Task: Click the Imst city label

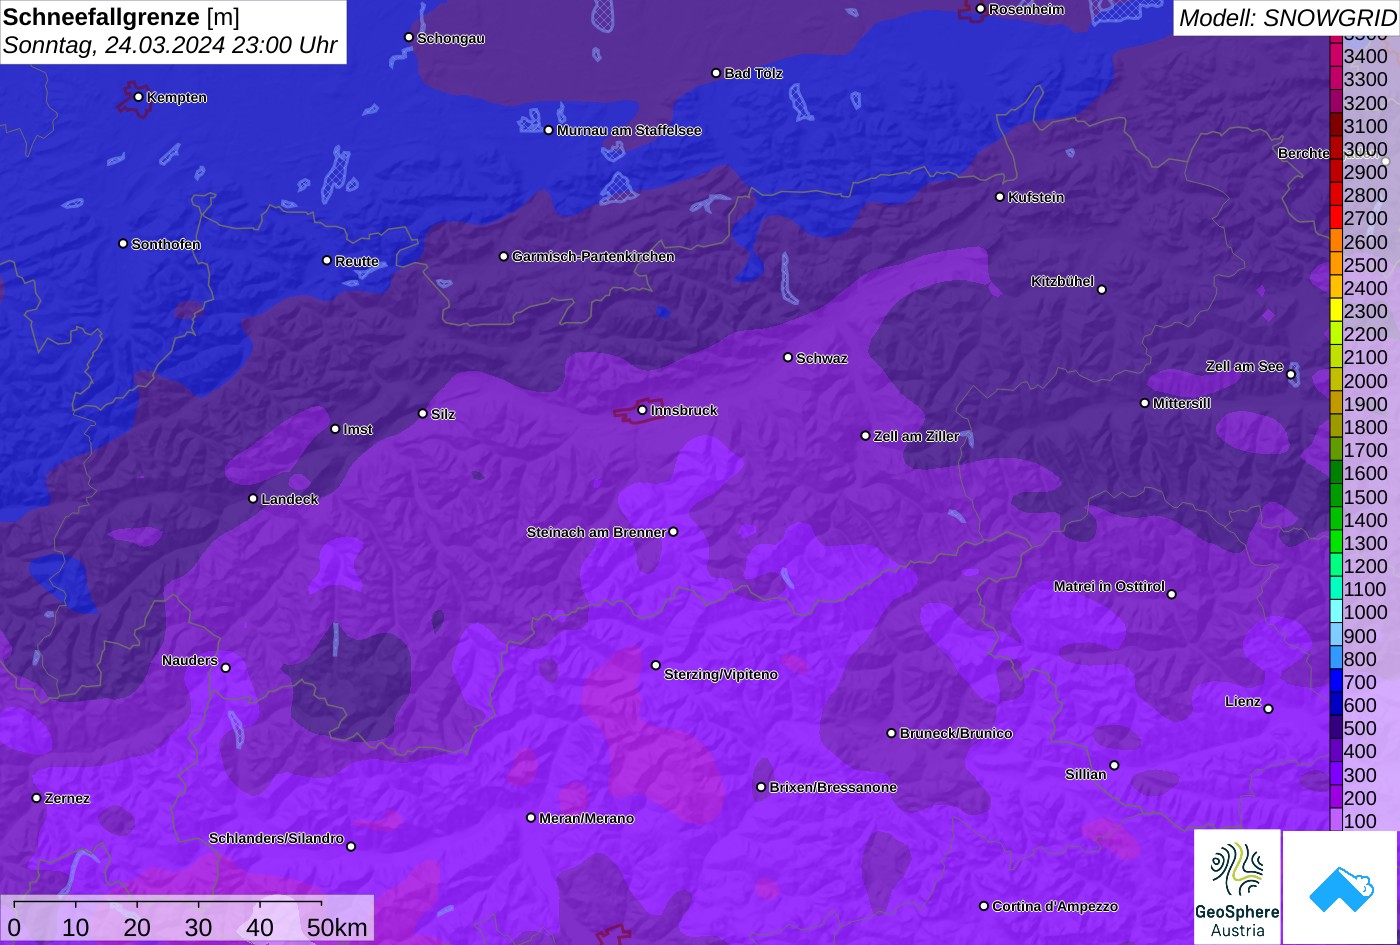Action: 358,429
